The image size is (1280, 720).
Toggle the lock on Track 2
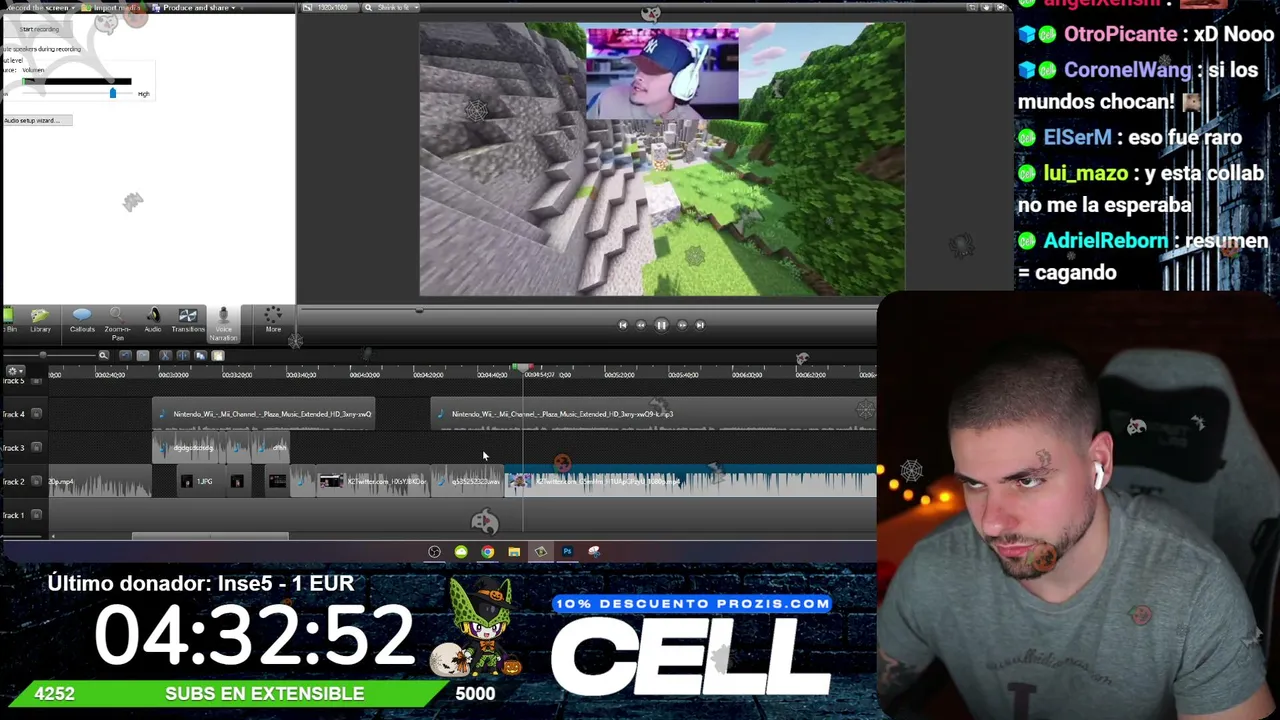(x=37, y=482)
